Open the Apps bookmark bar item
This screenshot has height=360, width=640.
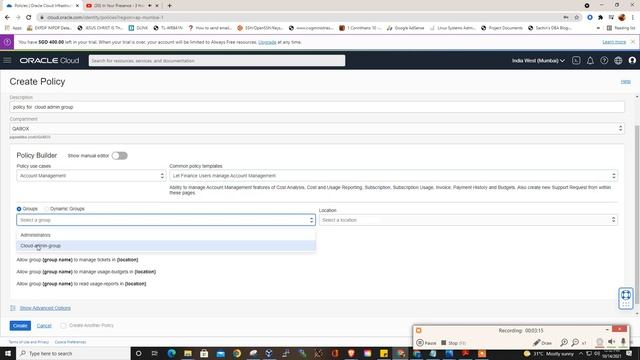[x=13, y=28]
